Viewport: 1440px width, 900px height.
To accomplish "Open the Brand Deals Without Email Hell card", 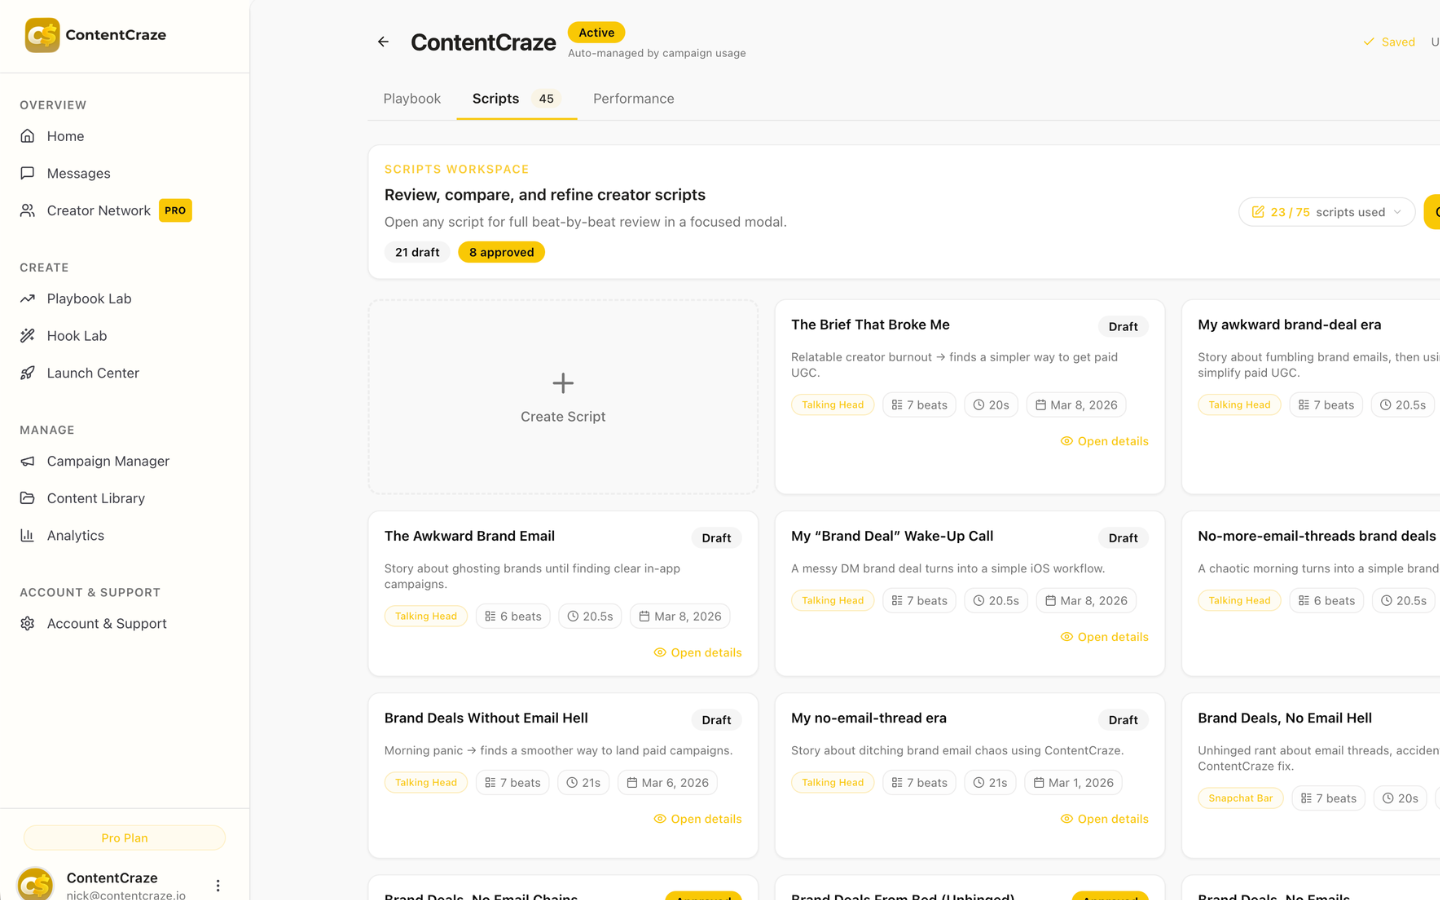I will click(x=486, y=718).
